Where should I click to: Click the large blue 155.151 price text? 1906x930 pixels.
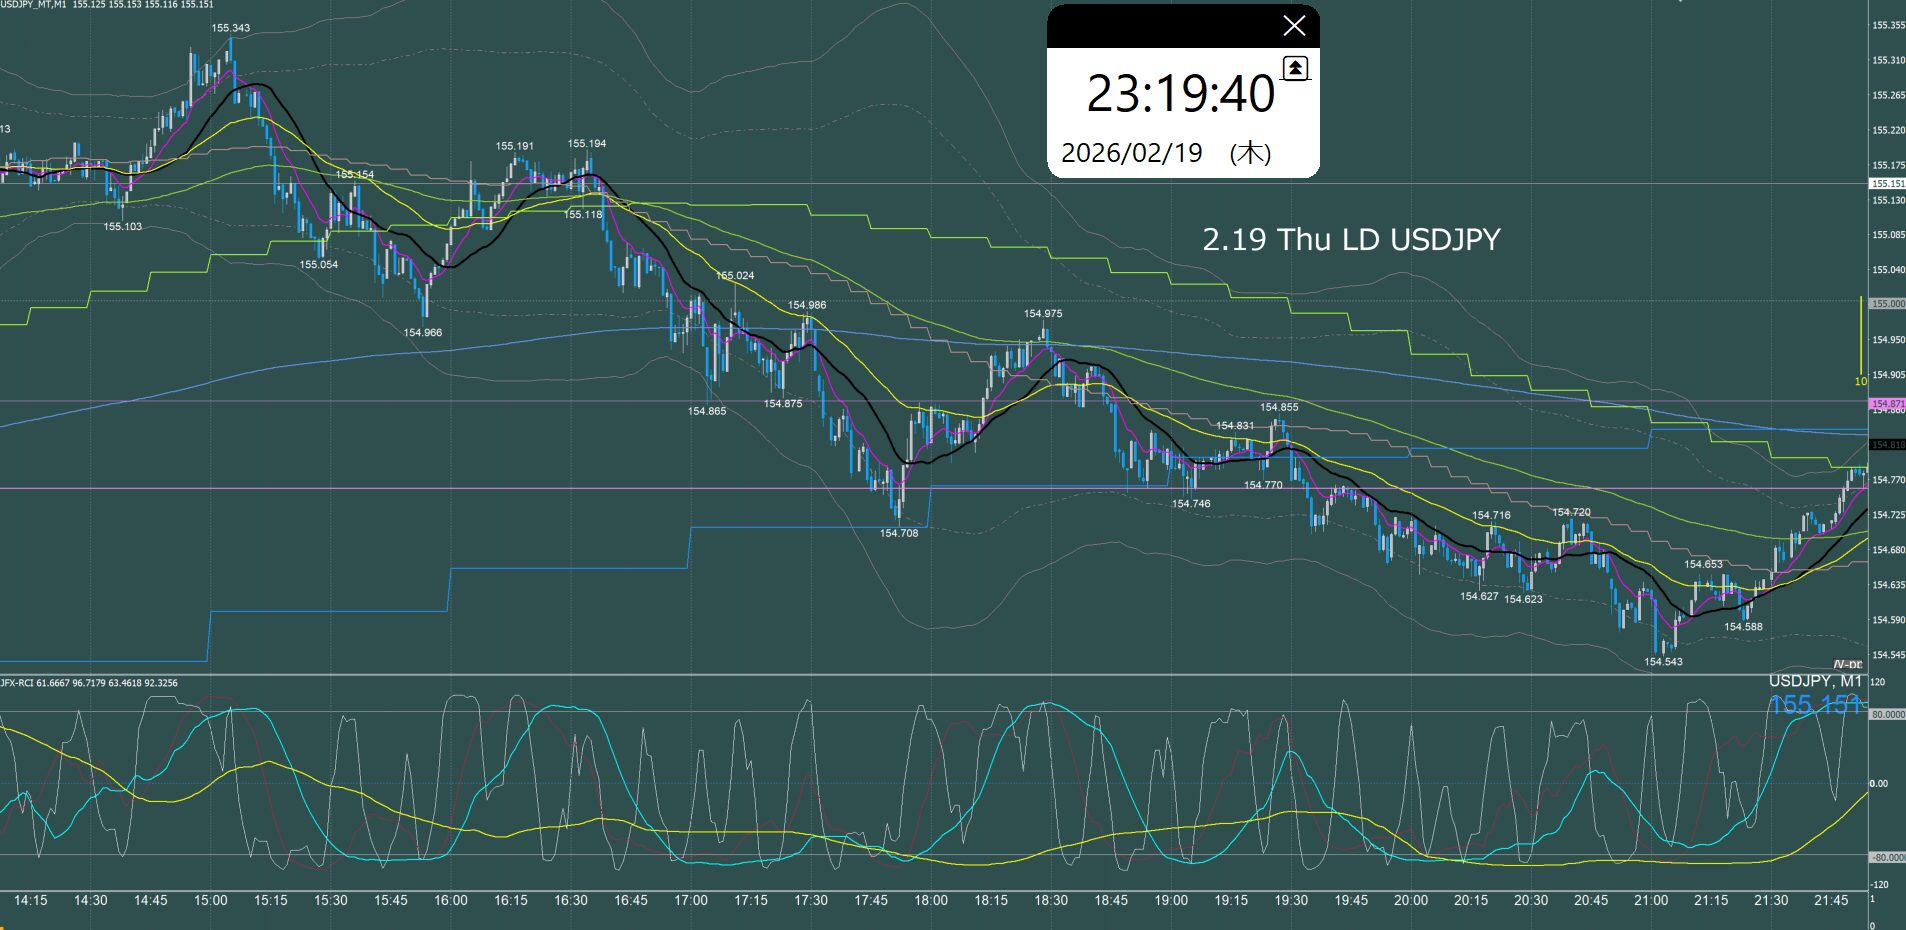(x=1814, y=705)
